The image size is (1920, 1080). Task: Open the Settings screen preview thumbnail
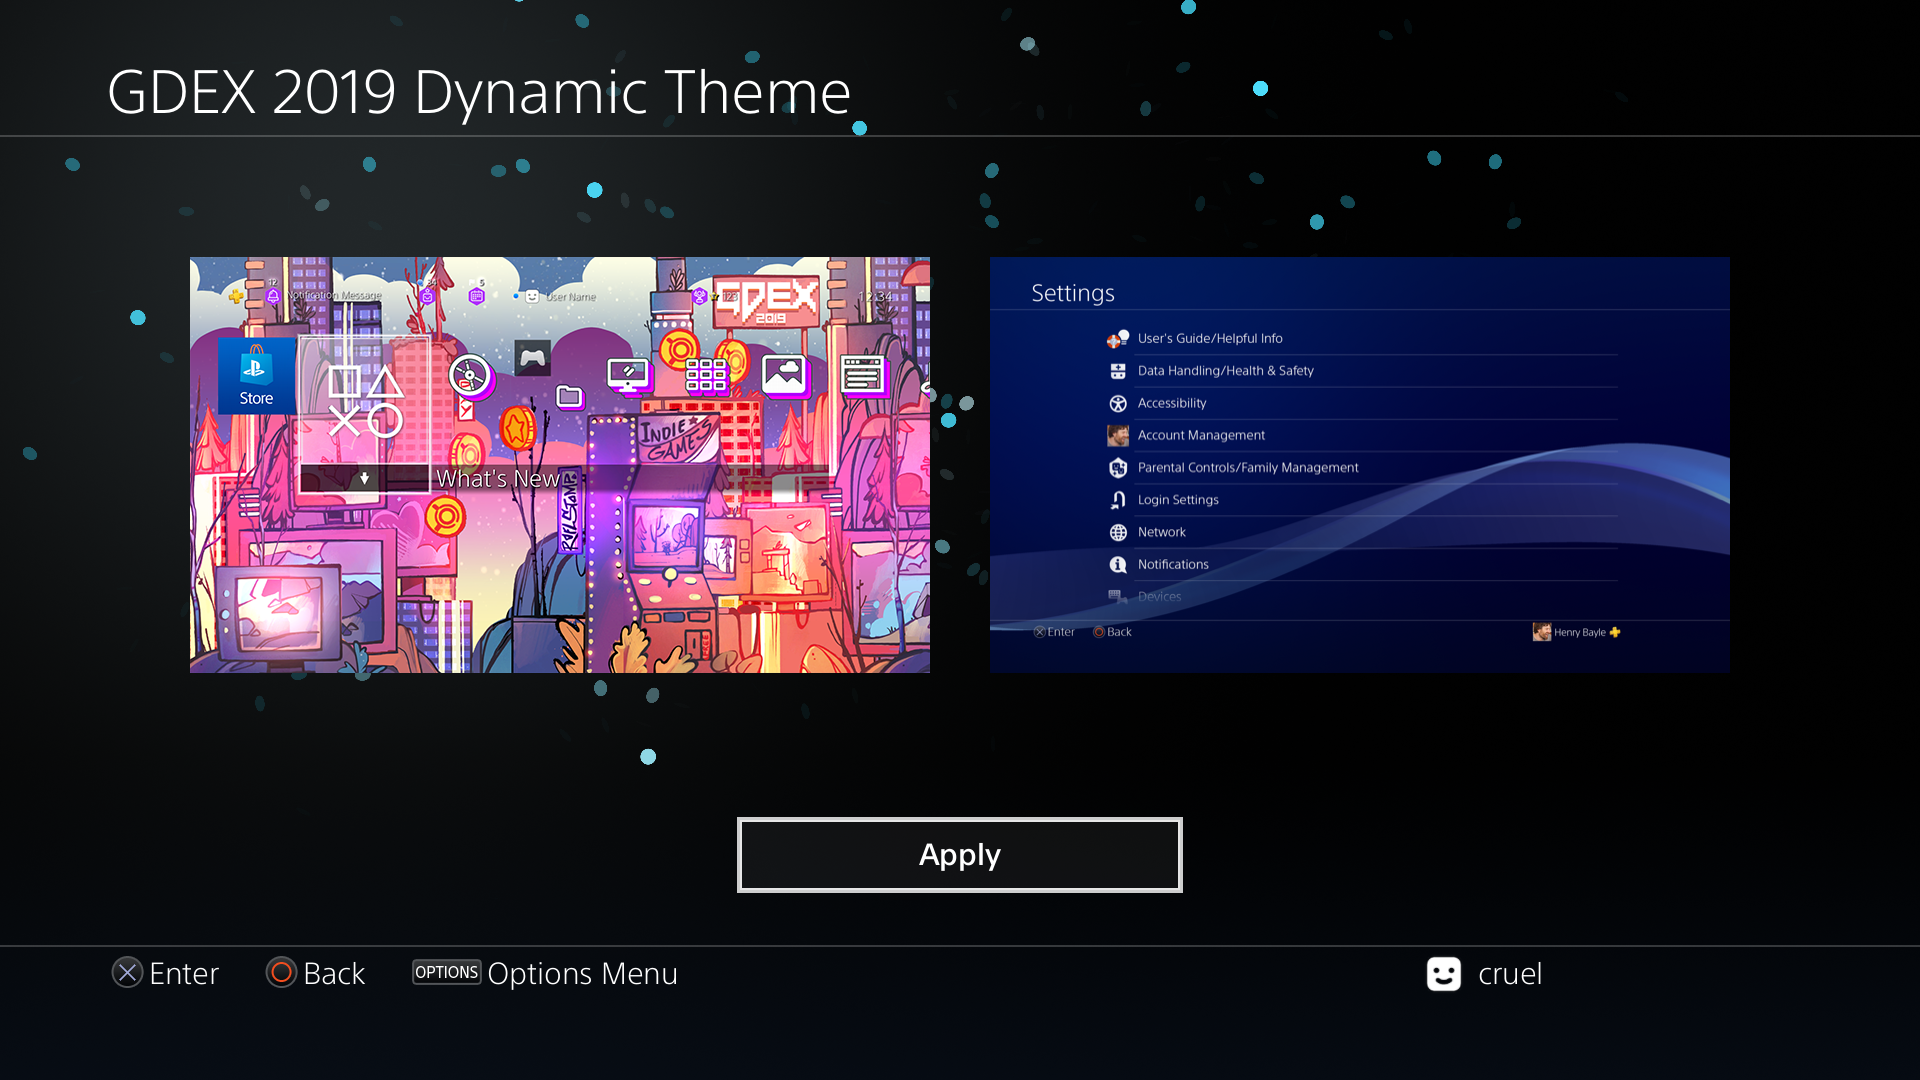1360,465
